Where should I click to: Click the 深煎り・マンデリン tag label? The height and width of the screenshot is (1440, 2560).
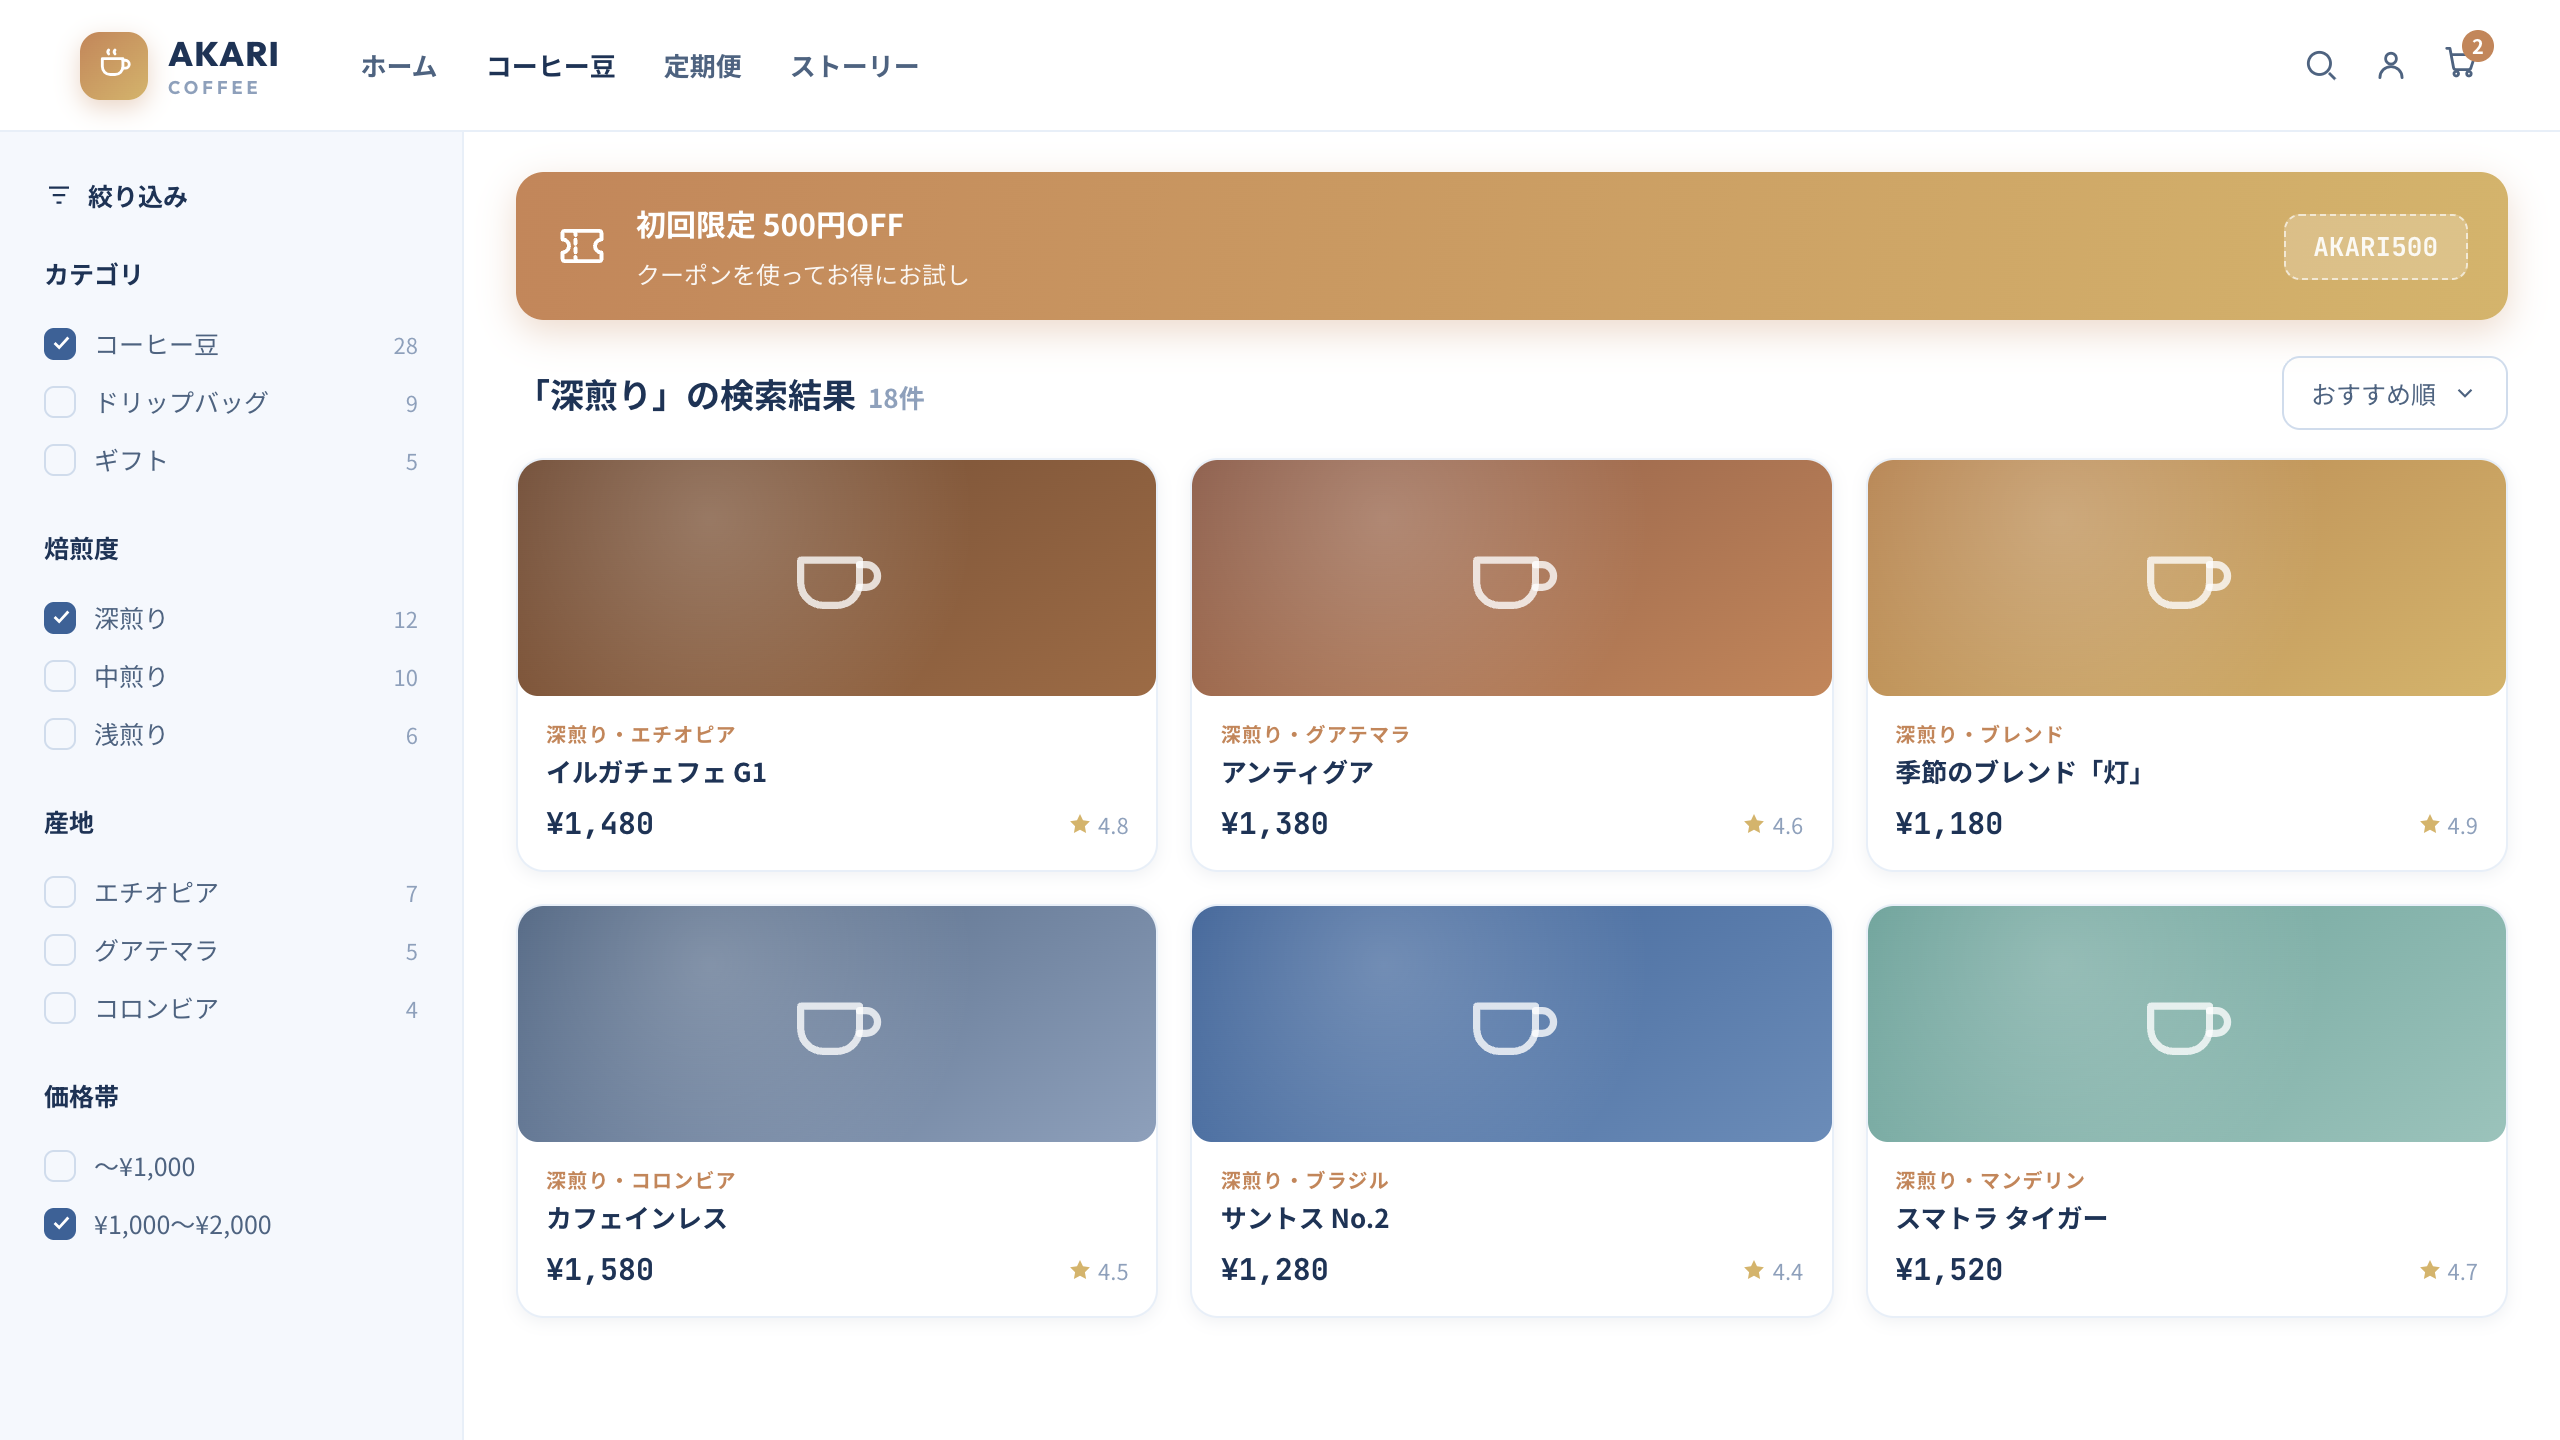(1990, 1180)
